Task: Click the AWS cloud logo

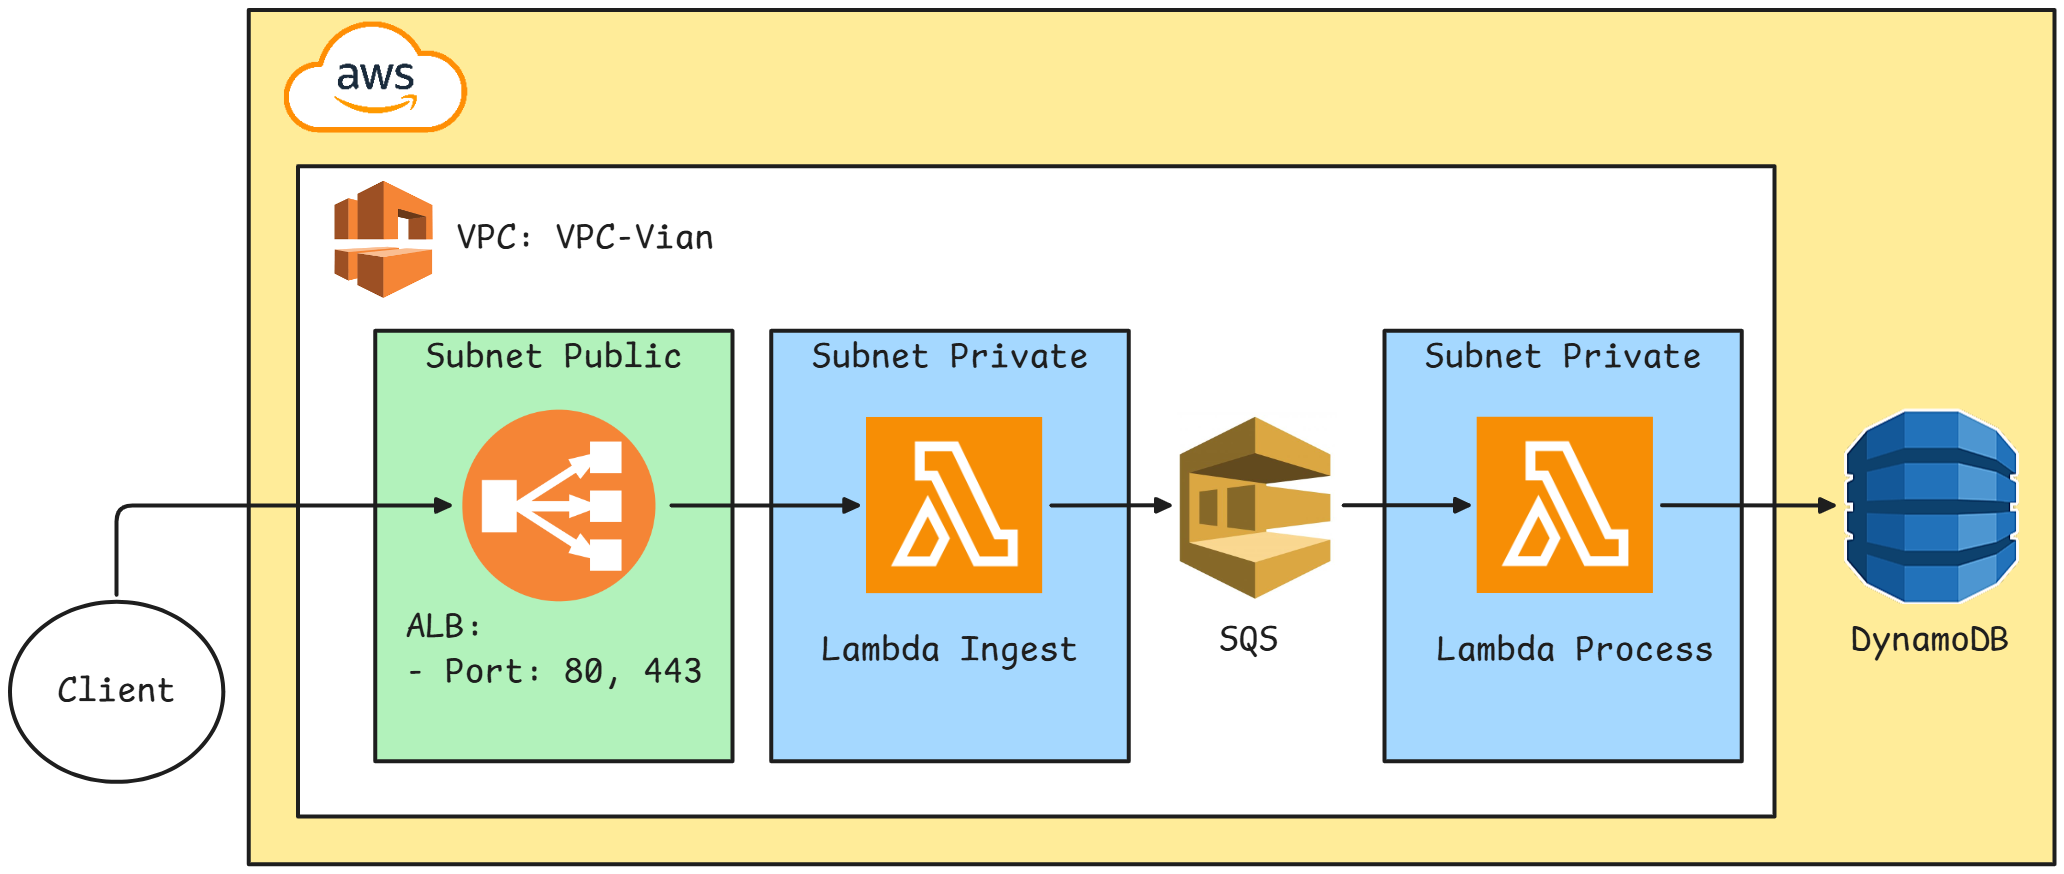Action: (x=375, y=79)
